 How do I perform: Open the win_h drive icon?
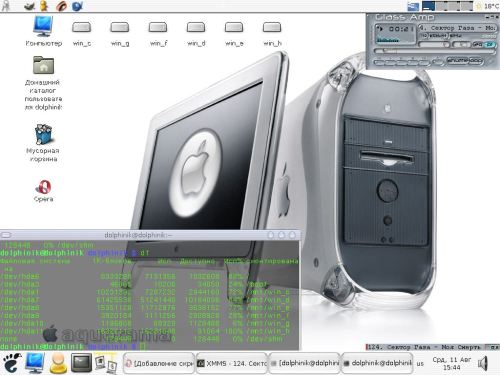tap(272, 33)
